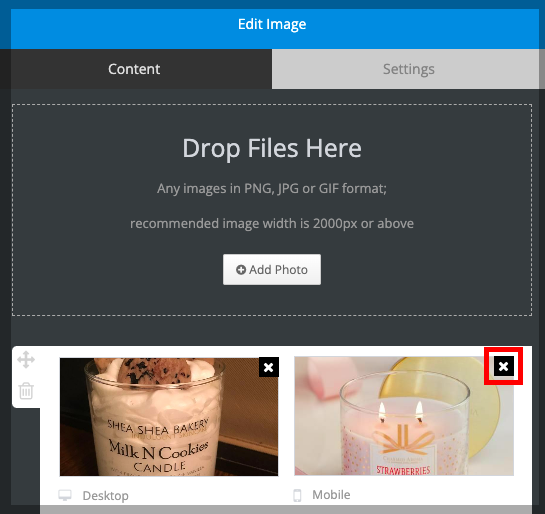Screen dimensions: 545x514
Task: Click the plus icon in Add Photo
Action: (x=241, y=270)
